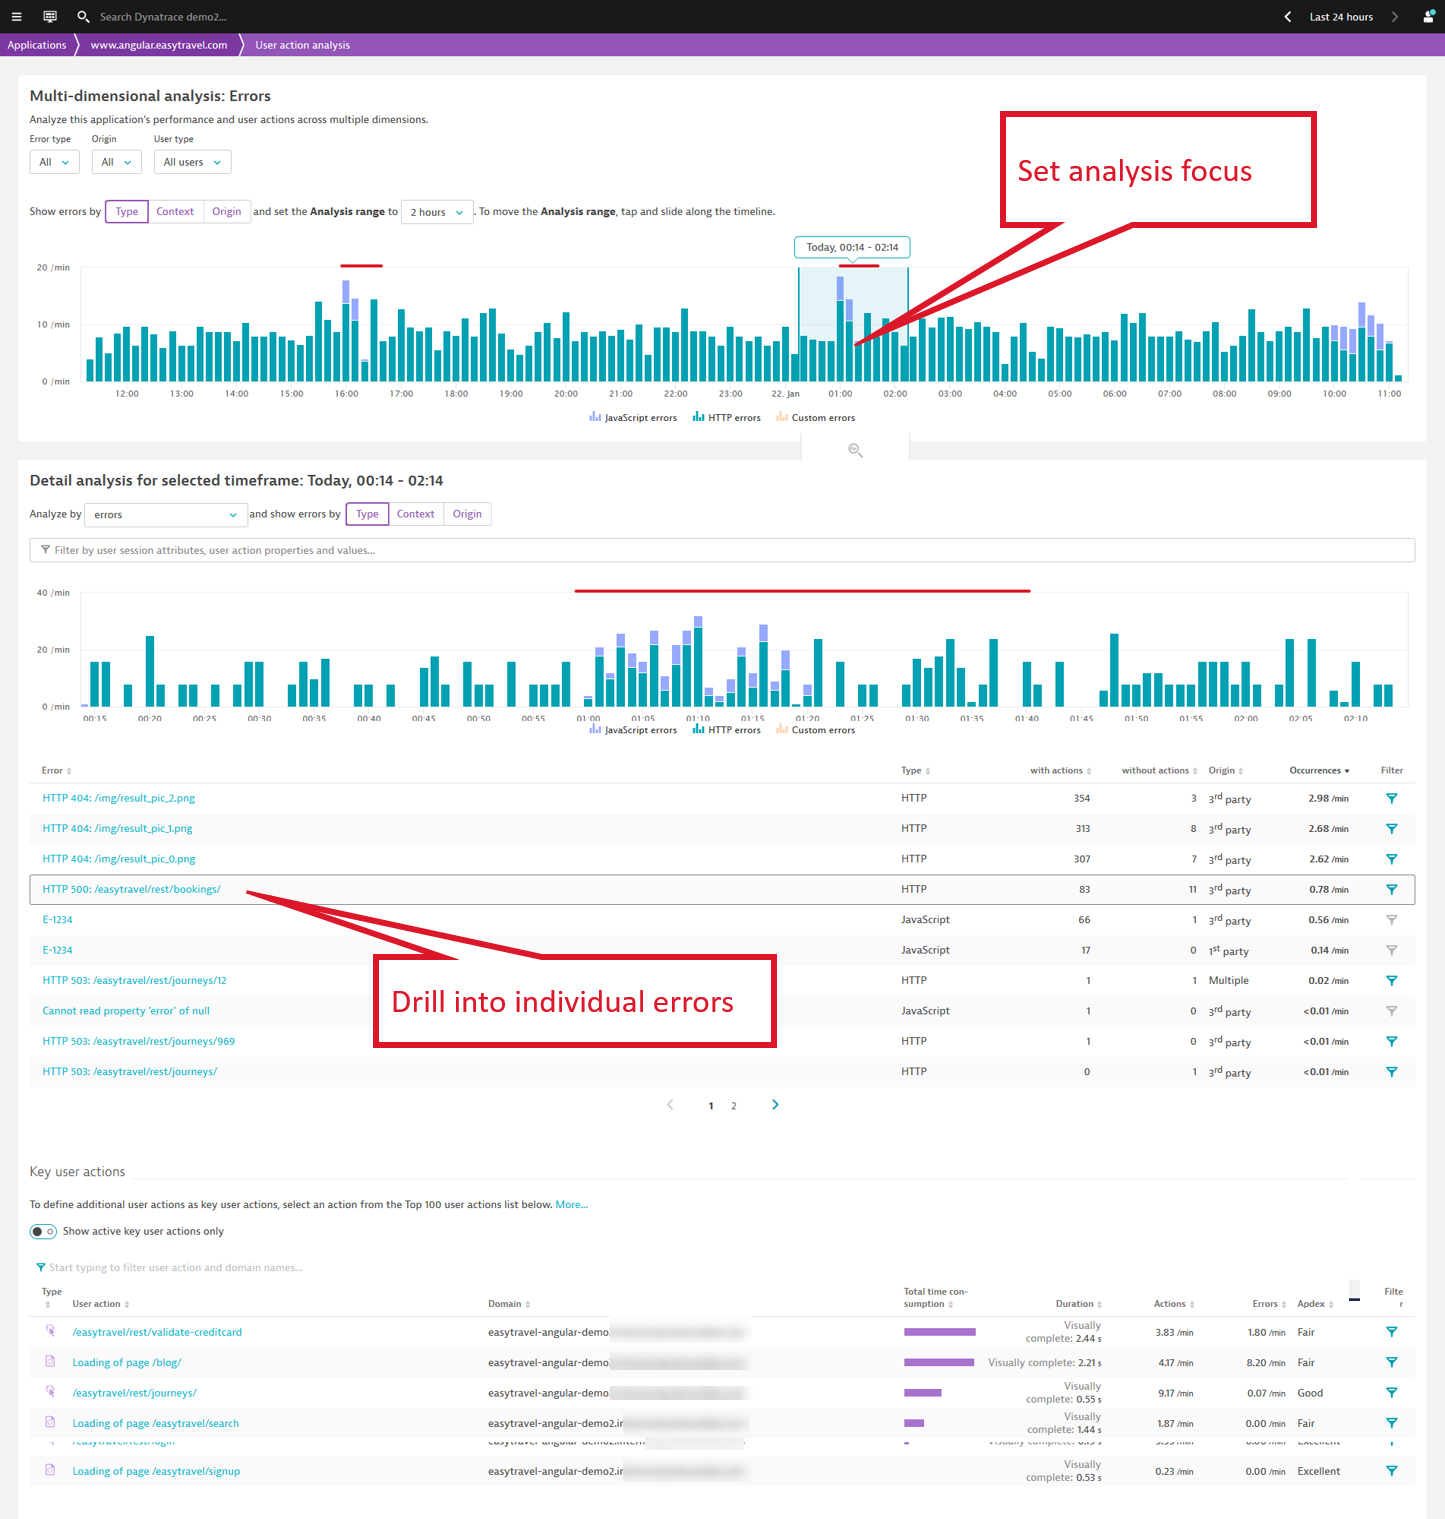Toggle Show active key user actions only

[43, 1231]
